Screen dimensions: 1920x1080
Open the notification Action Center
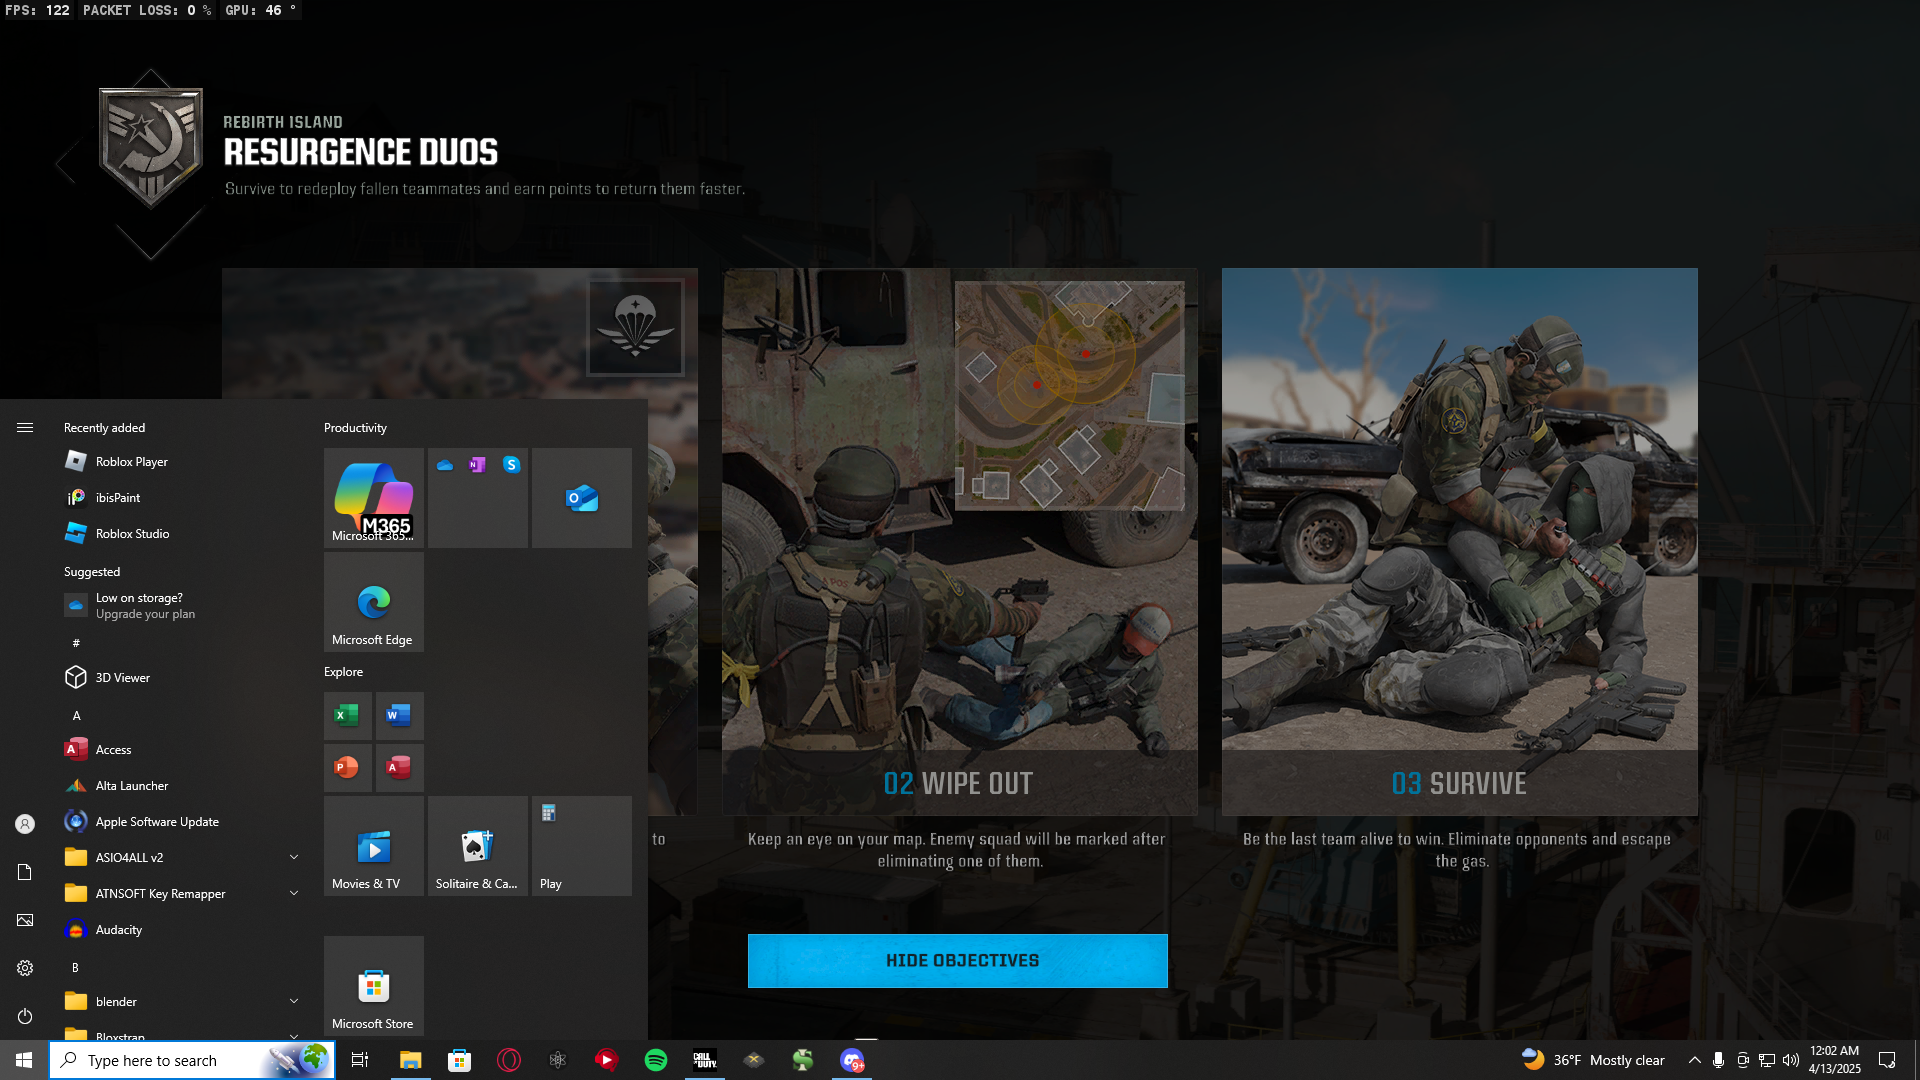[x=1887, y=1060]
